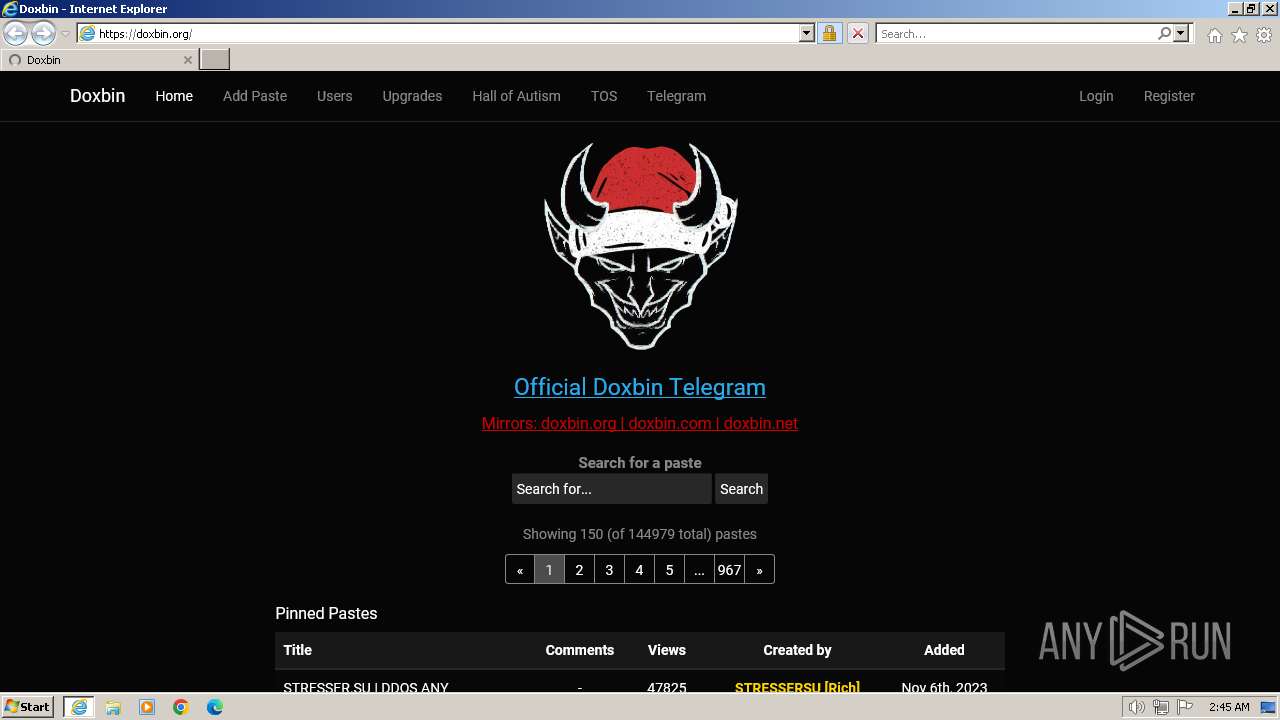This screenshot has height=720, width=1280.
Task: Click the security lock icon
Action: coord(829,34)
